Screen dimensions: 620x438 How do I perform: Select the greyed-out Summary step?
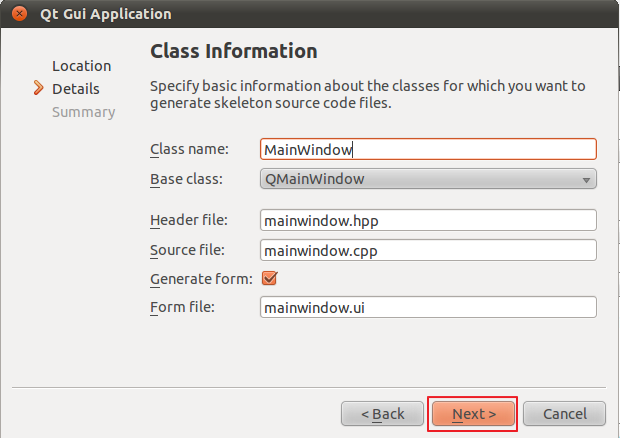click(x=83, y=112)
